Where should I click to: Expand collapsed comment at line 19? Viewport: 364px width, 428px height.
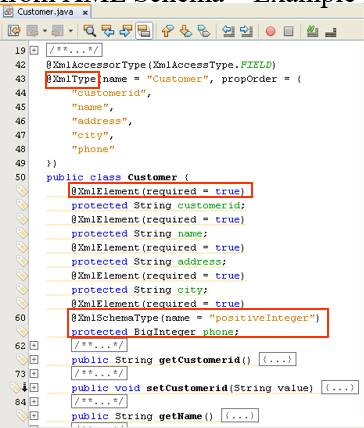pyautogui.click(x=34, y=51)
